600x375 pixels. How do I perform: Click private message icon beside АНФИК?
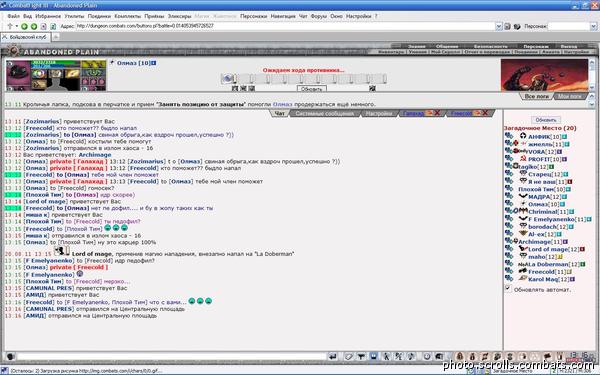click(x=509, y=136)
